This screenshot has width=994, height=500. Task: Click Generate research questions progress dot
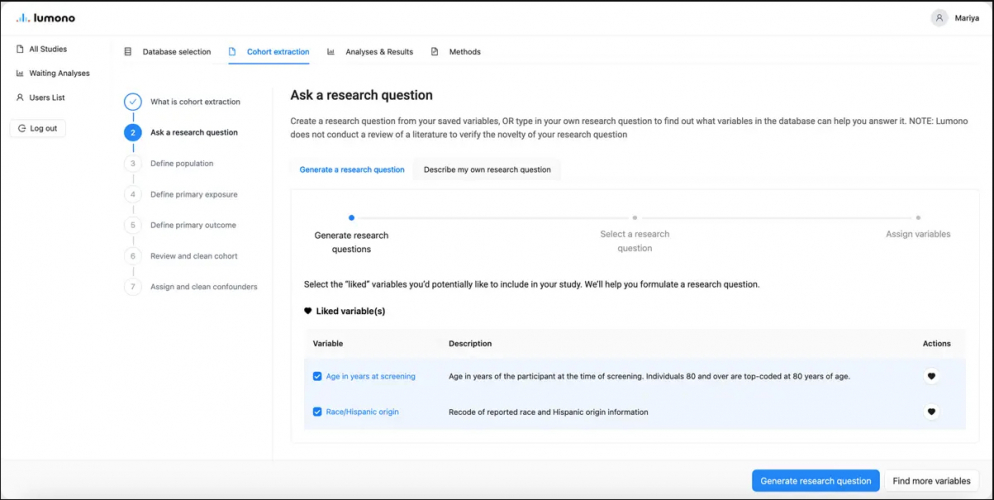(x=351, y=217)
